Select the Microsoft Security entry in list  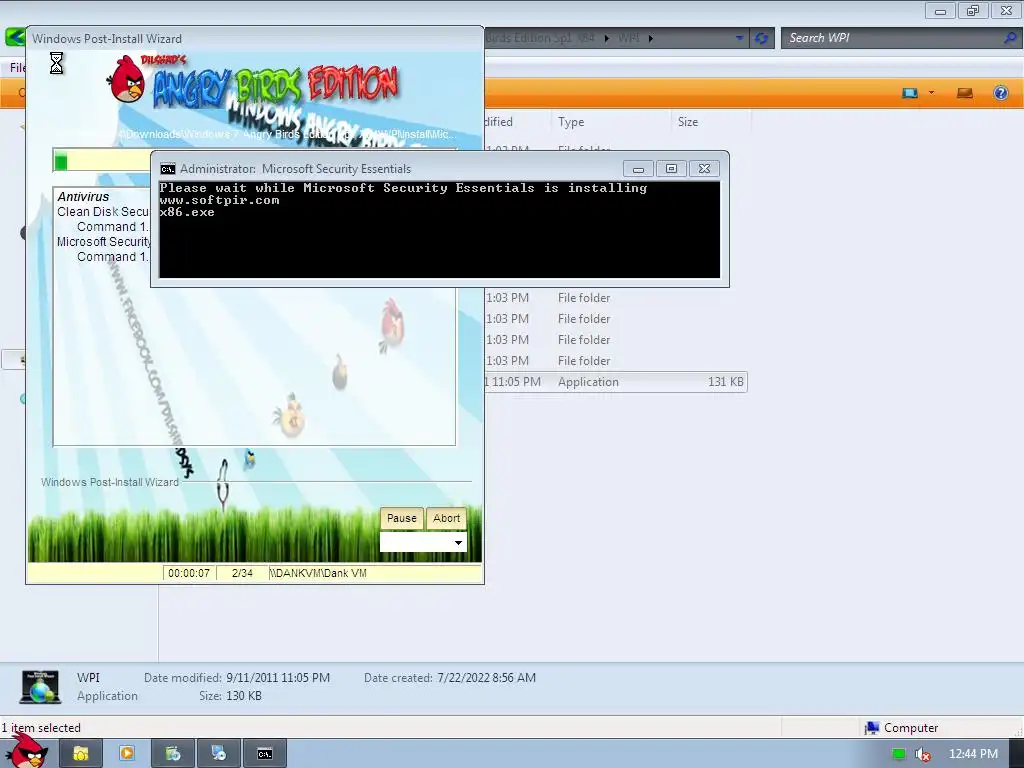(x=104, y=242)
